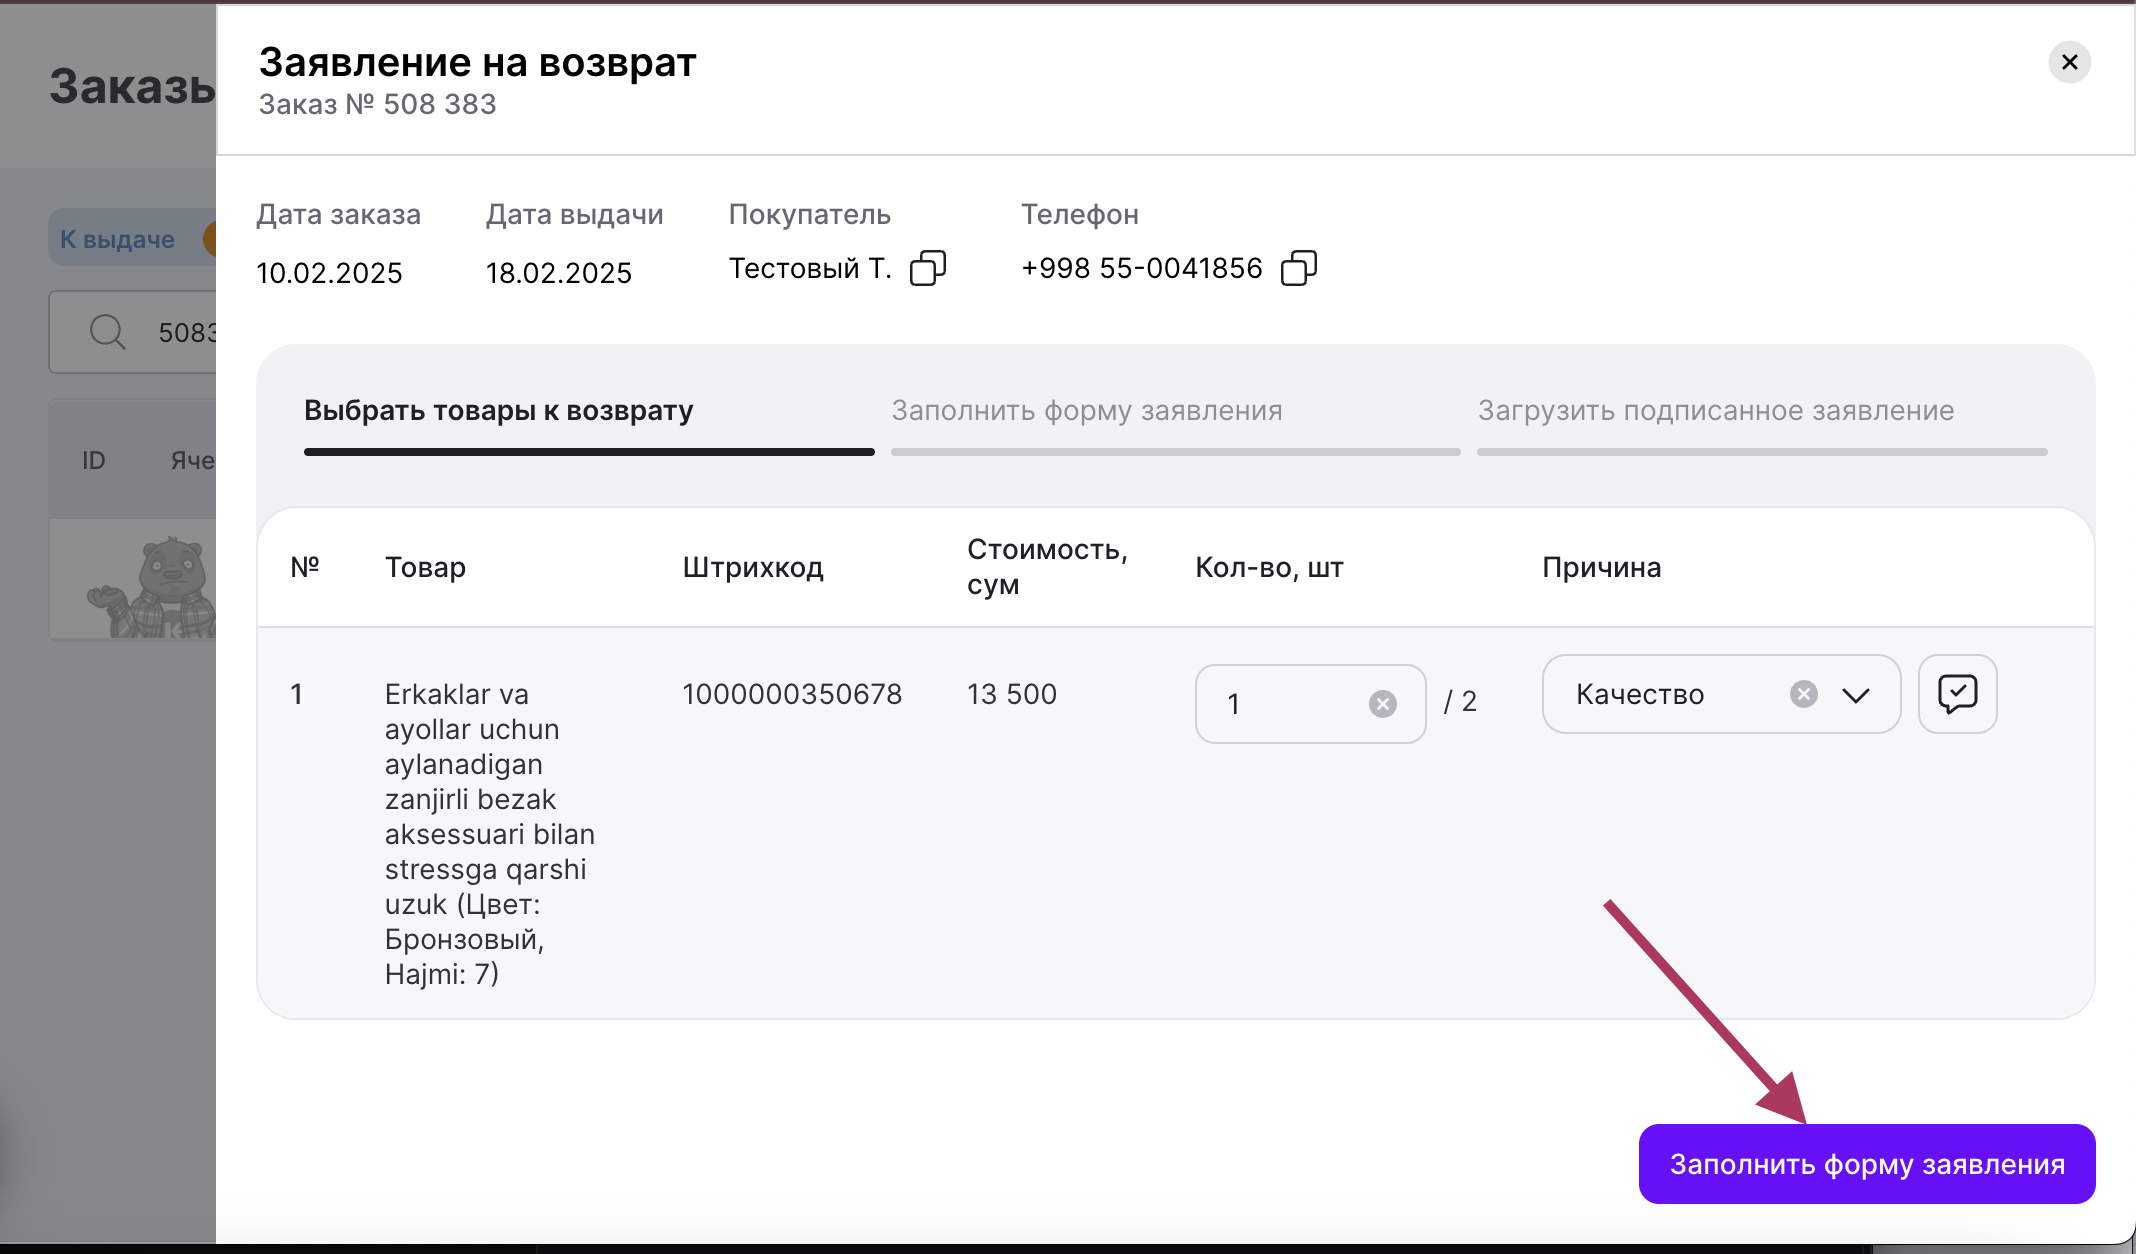Copy the phone number +998 55-0041856
This screenshot has width=2136, height=1254.
1298,268
